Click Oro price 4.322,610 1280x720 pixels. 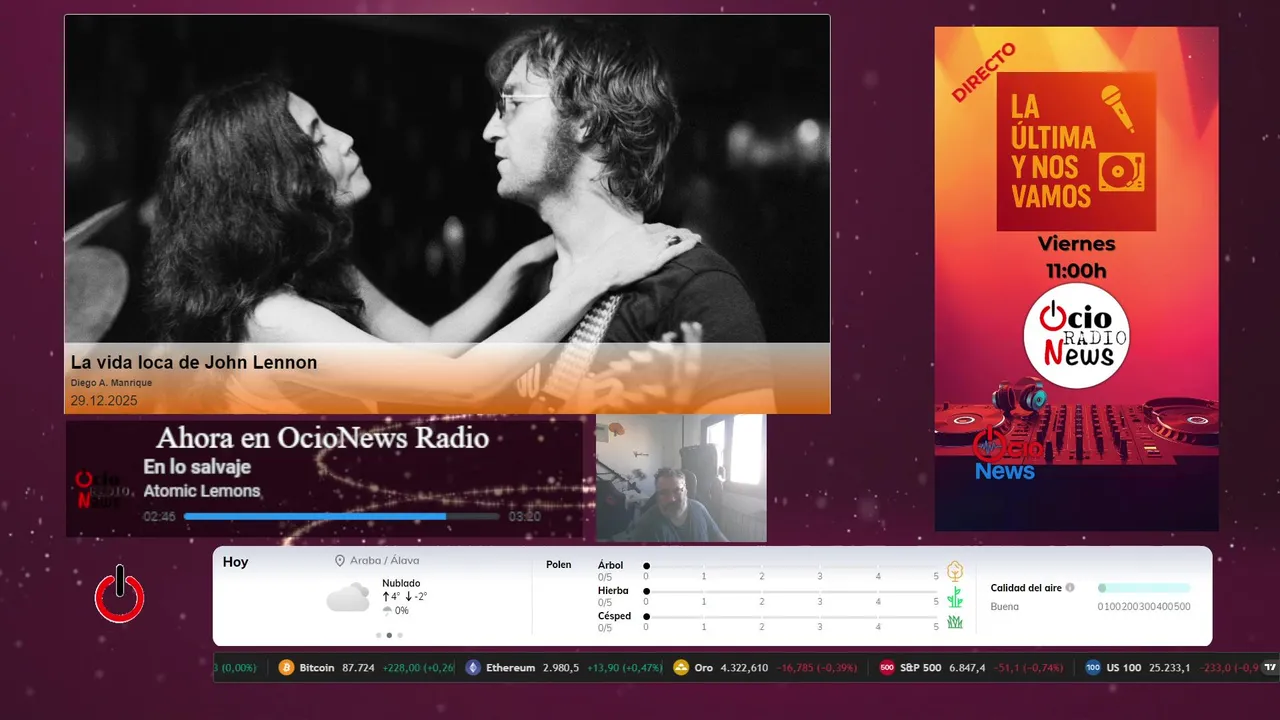[x=745, y=668]
